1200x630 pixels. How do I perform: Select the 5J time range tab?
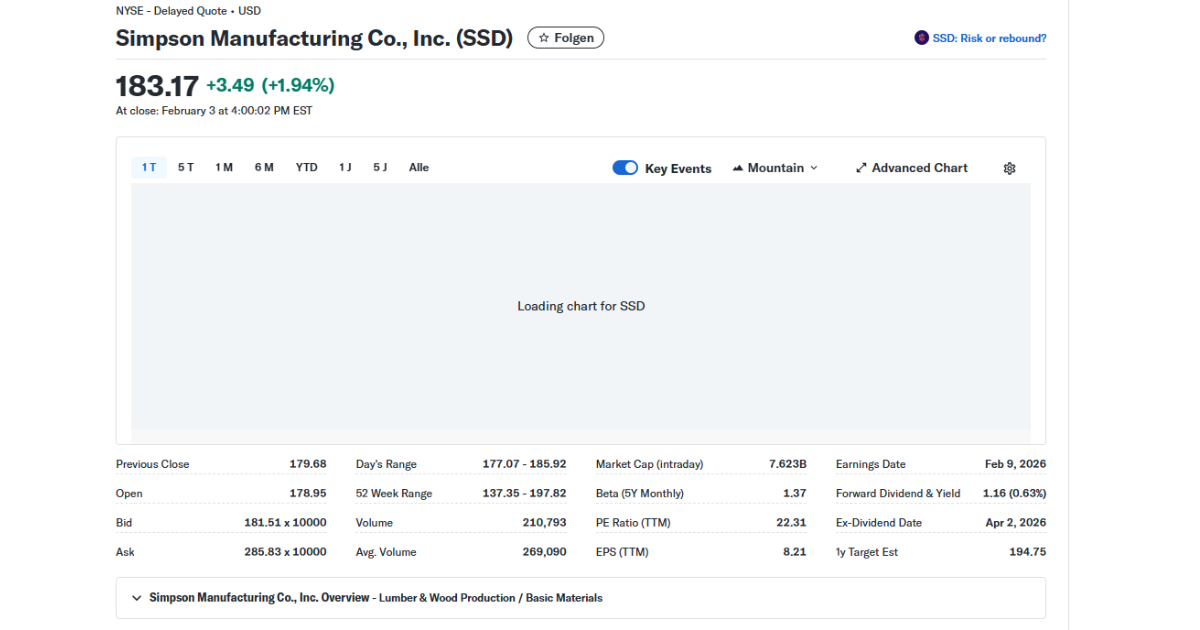[379, 167]
